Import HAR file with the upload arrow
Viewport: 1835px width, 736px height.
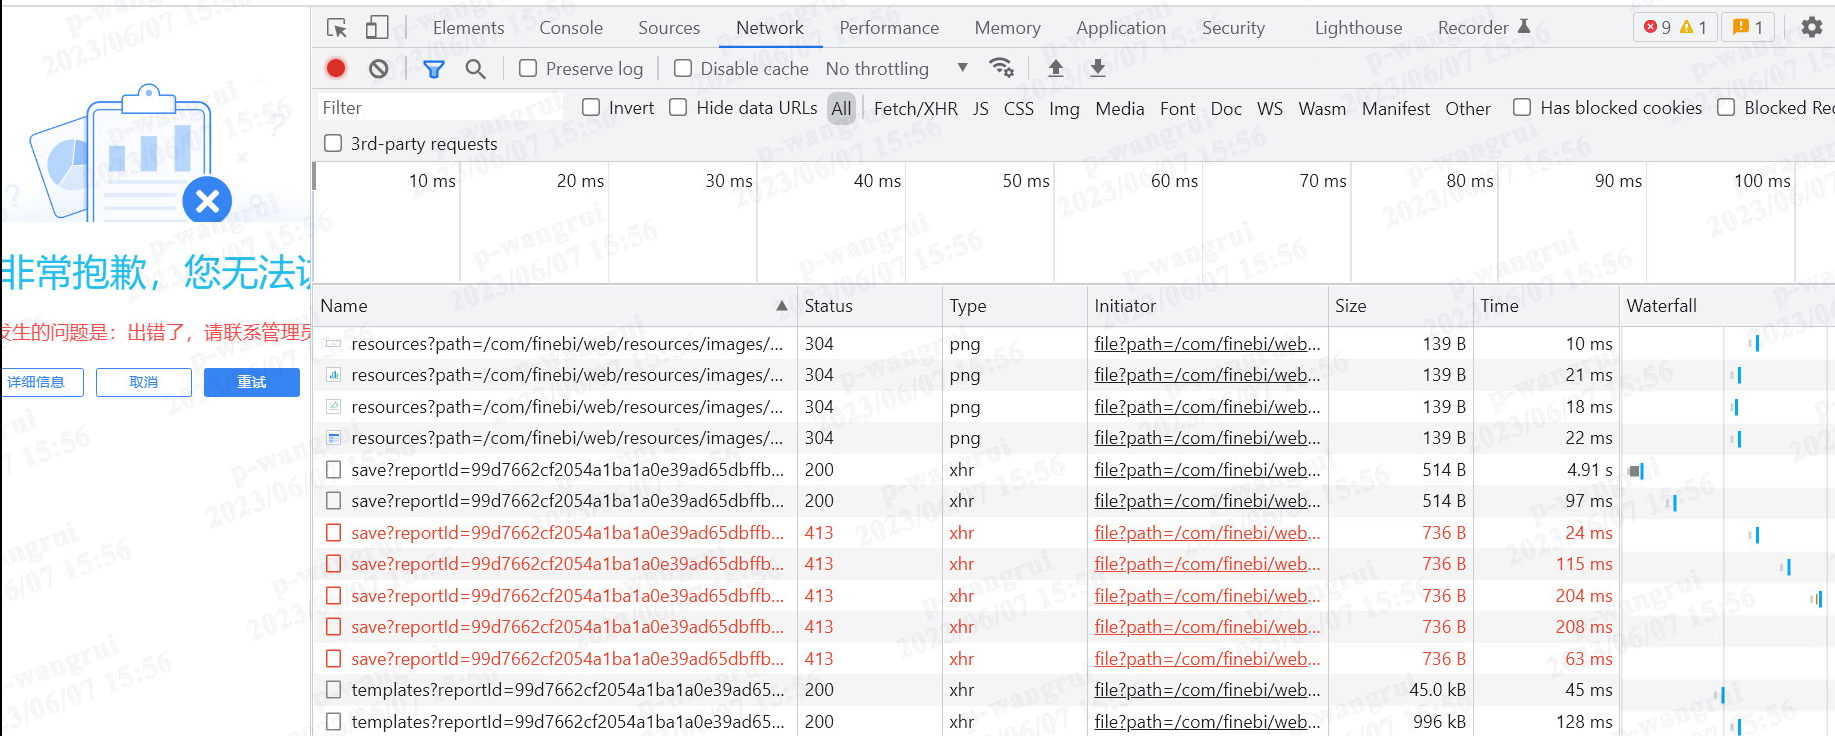[x=1056, y=68]
